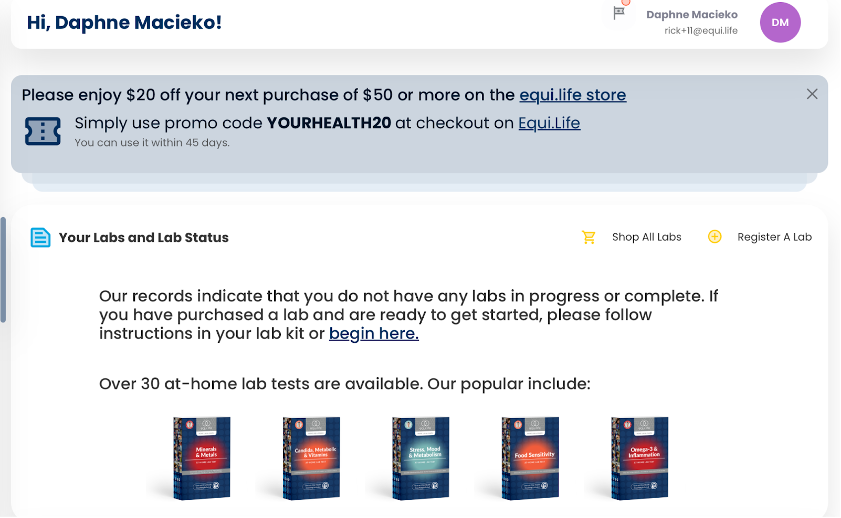Image resolution: width=841 pixels, height=518 pixels.
Task: Click the Shop All Labs cart icon
Action: (589, 237)
